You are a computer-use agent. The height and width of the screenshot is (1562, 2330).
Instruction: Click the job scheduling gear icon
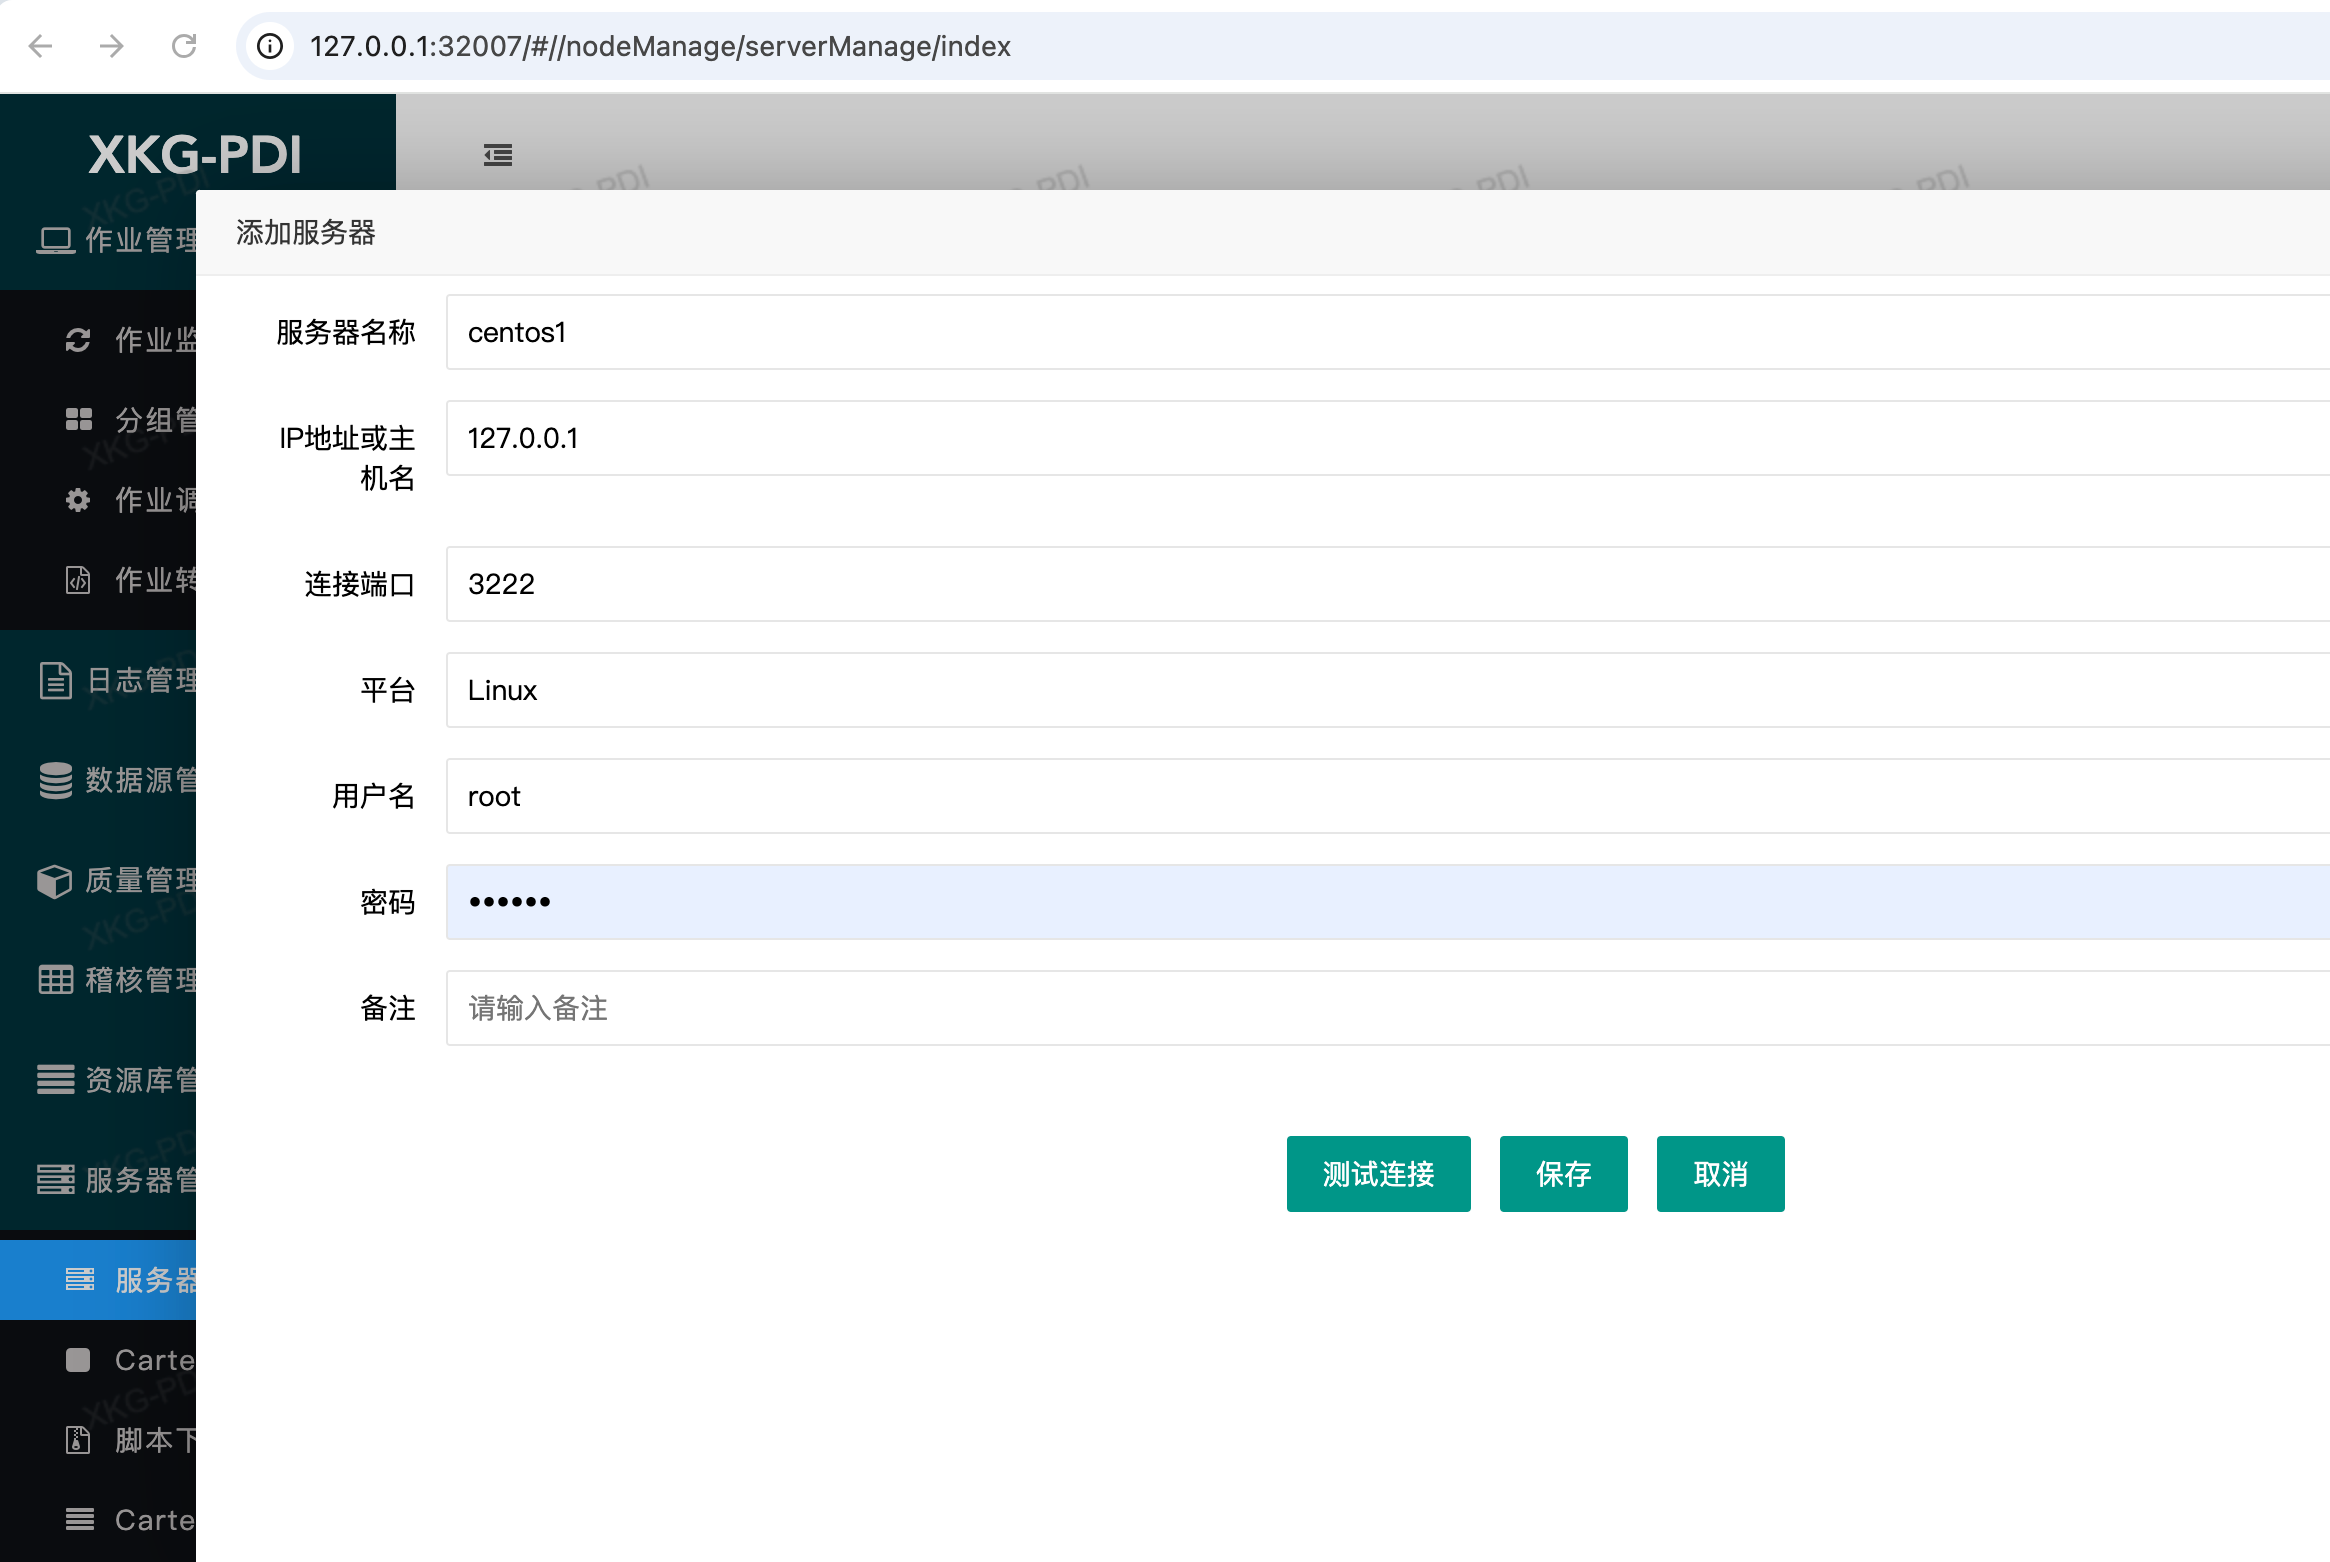pyautogui.click(x=78, y=500)
